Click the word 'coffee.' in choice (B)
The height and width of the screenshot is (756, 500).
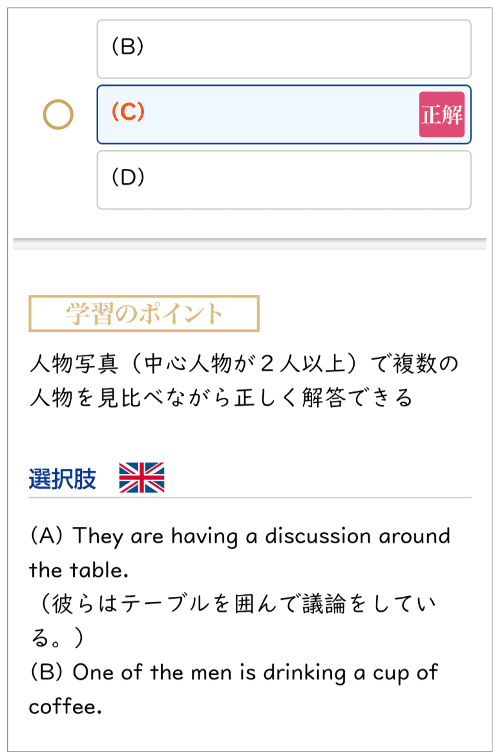pyautogui.click(x=65, y=707)
